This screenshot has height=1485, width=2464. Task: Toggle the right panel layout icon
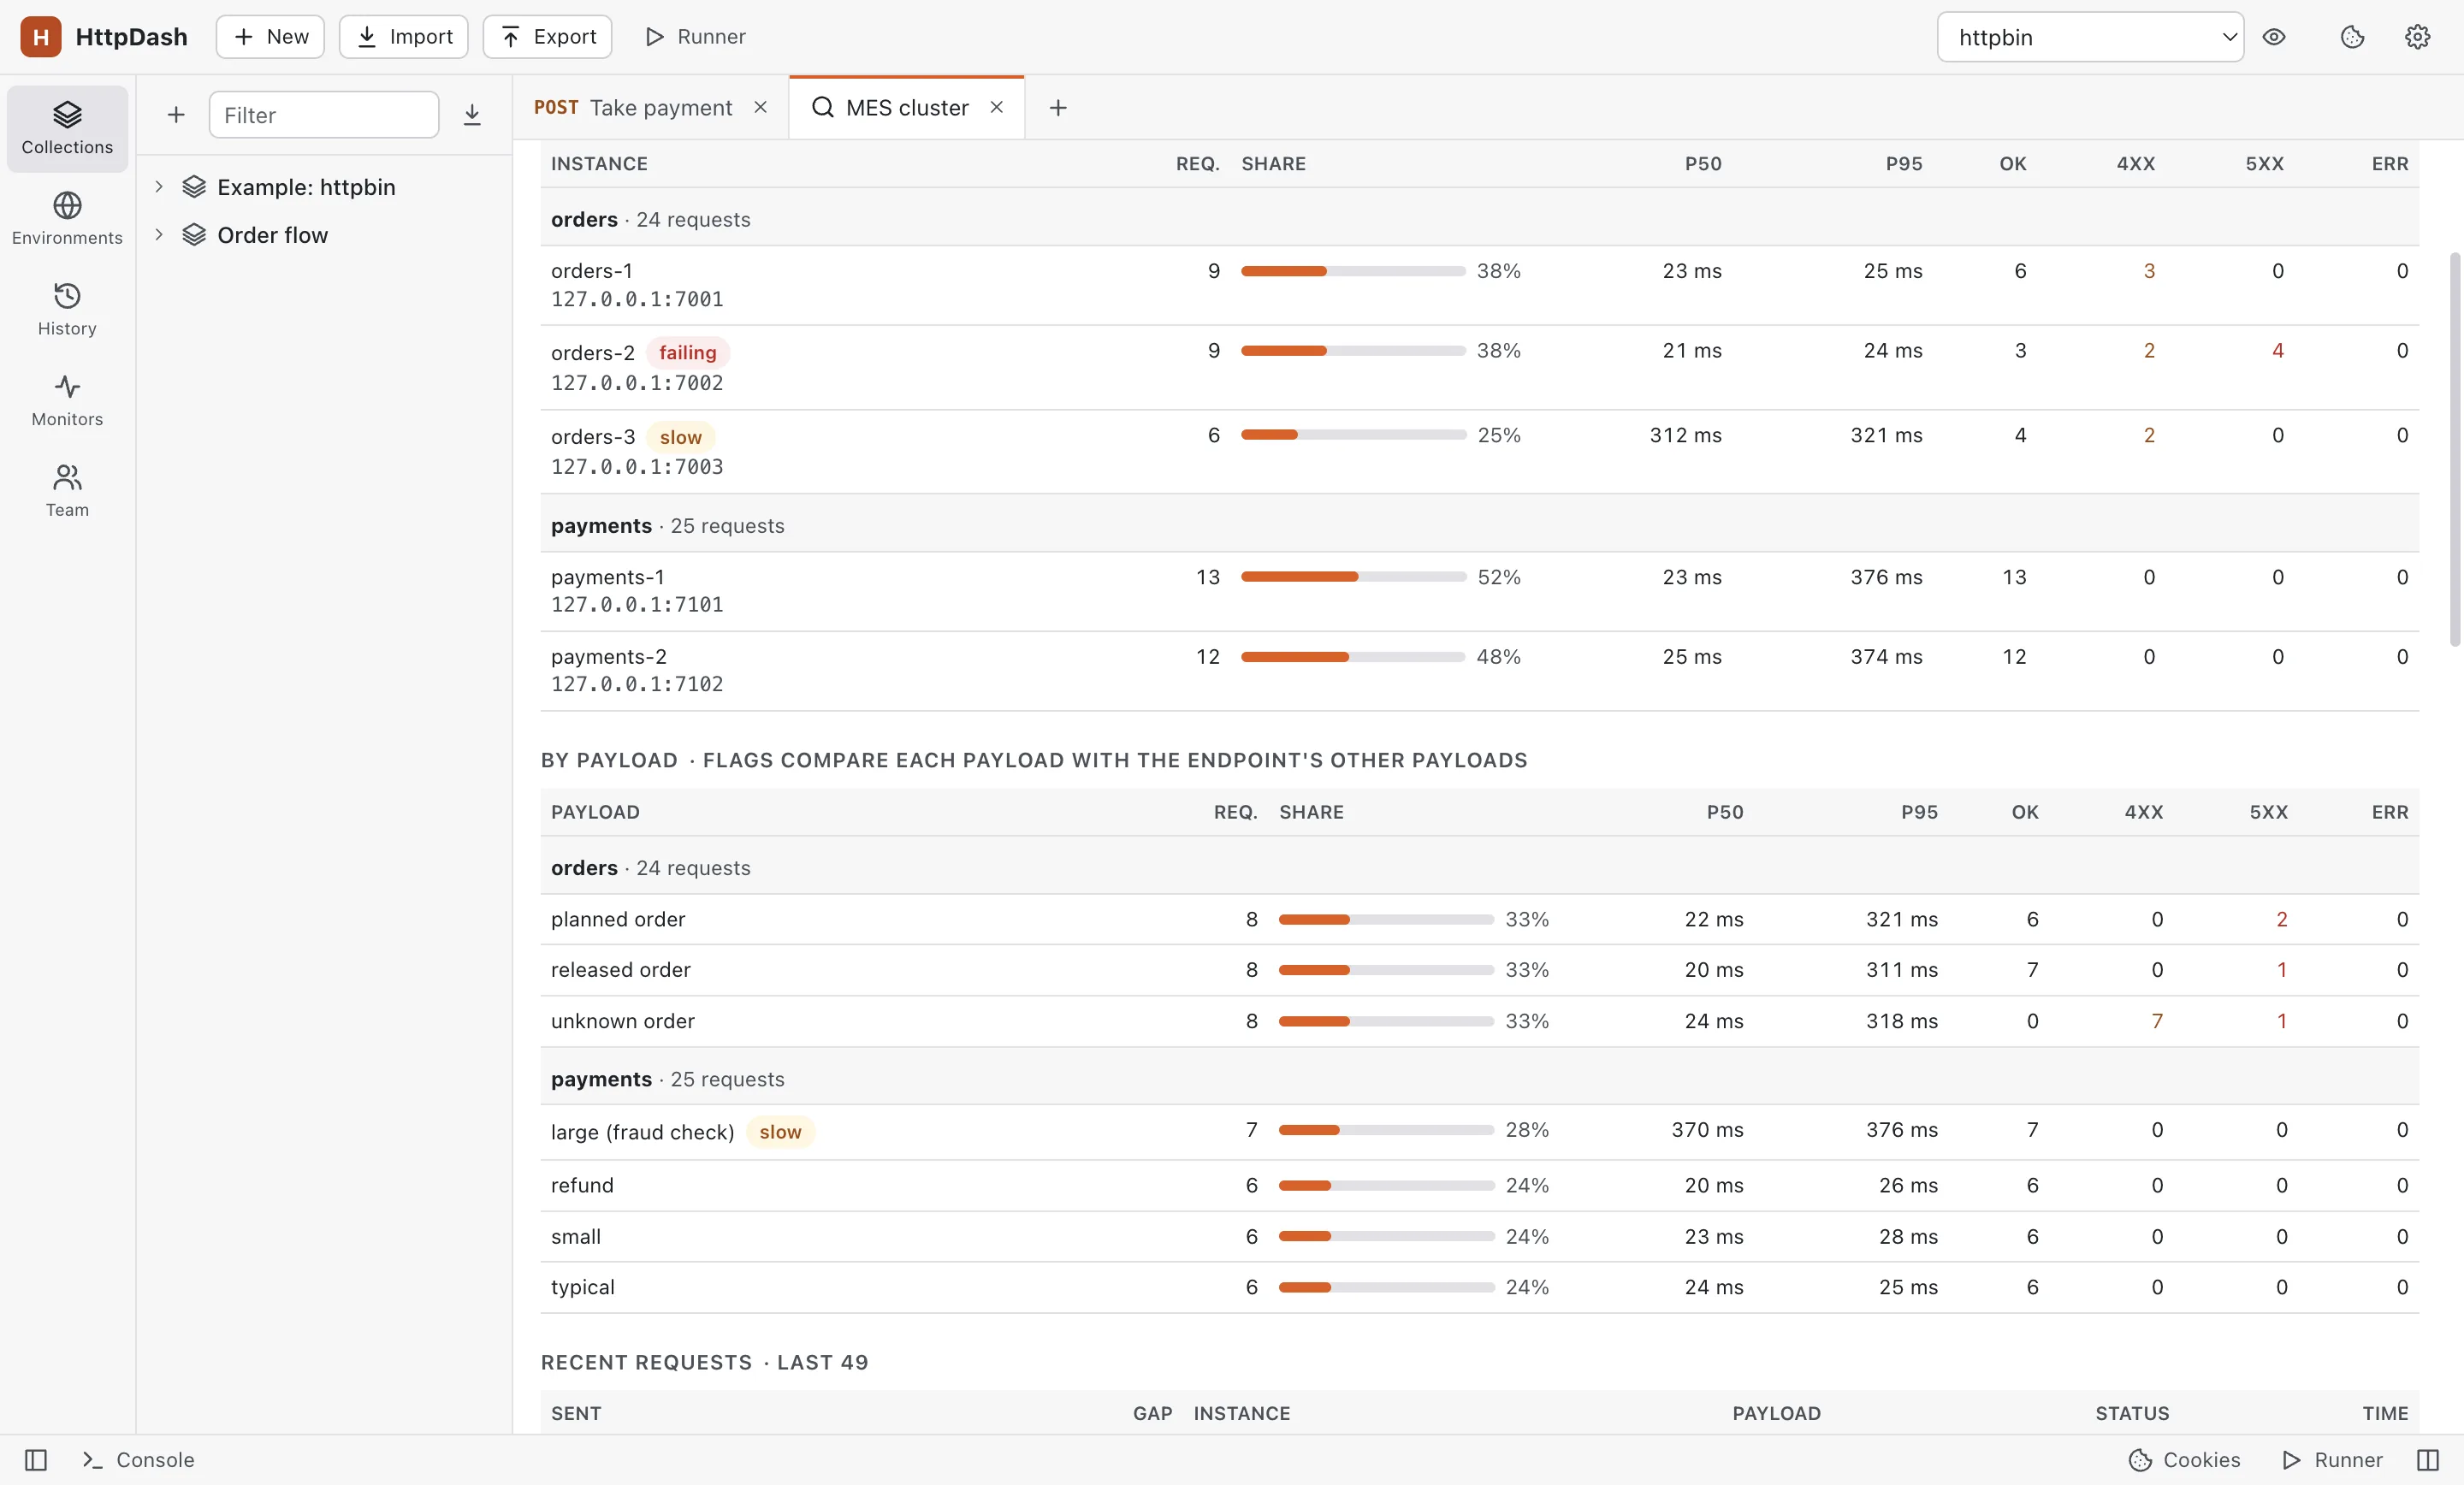[x=2428, y=1460]
